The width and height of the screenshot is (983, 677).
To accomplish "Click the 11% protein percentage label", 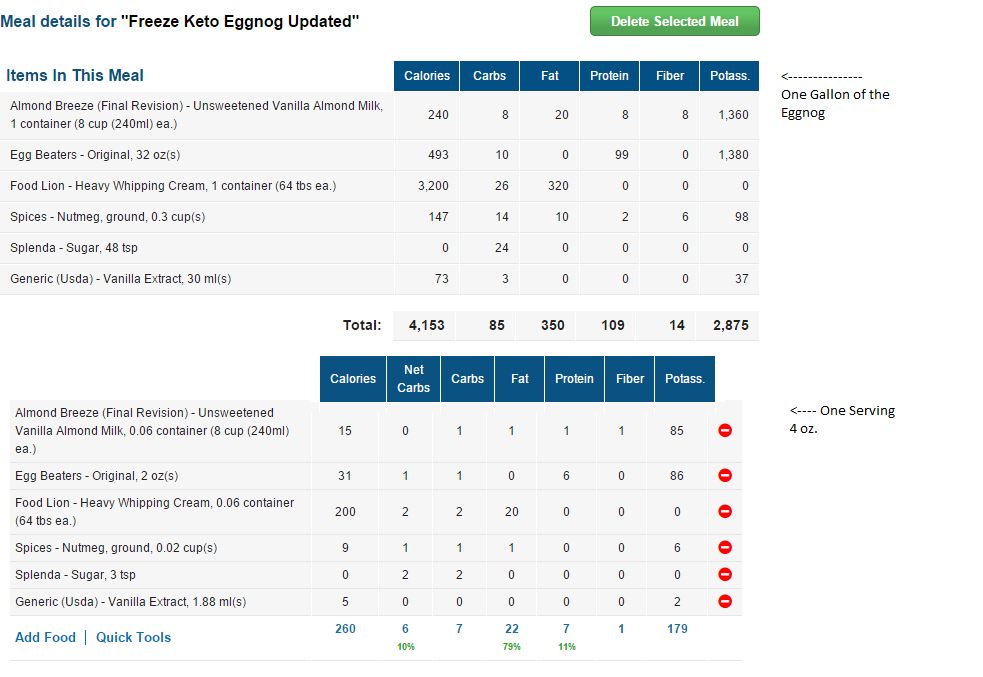I will (x=567, y=646).
